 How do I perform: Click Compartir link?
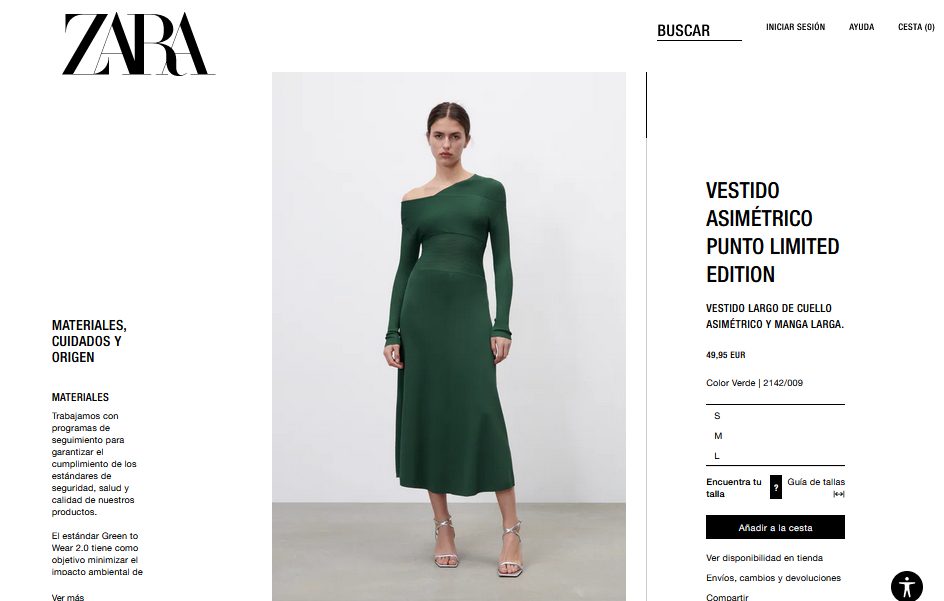coord(727,597)
